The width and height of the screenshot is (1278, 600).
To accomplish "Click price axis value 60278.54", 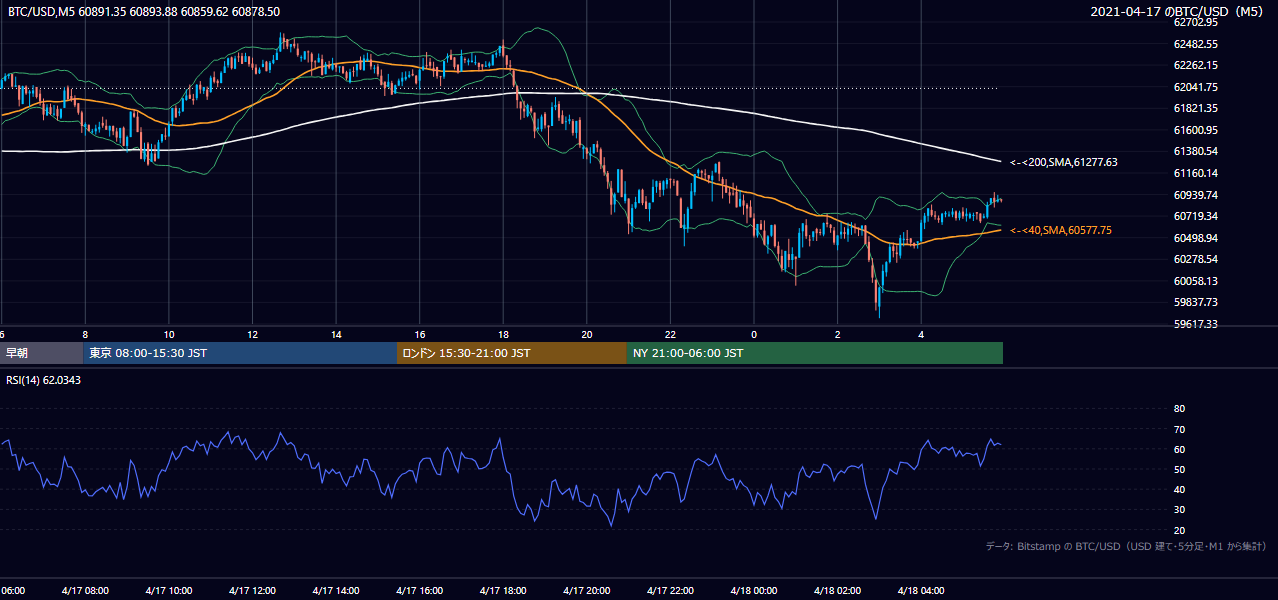I will [1195, 259].
